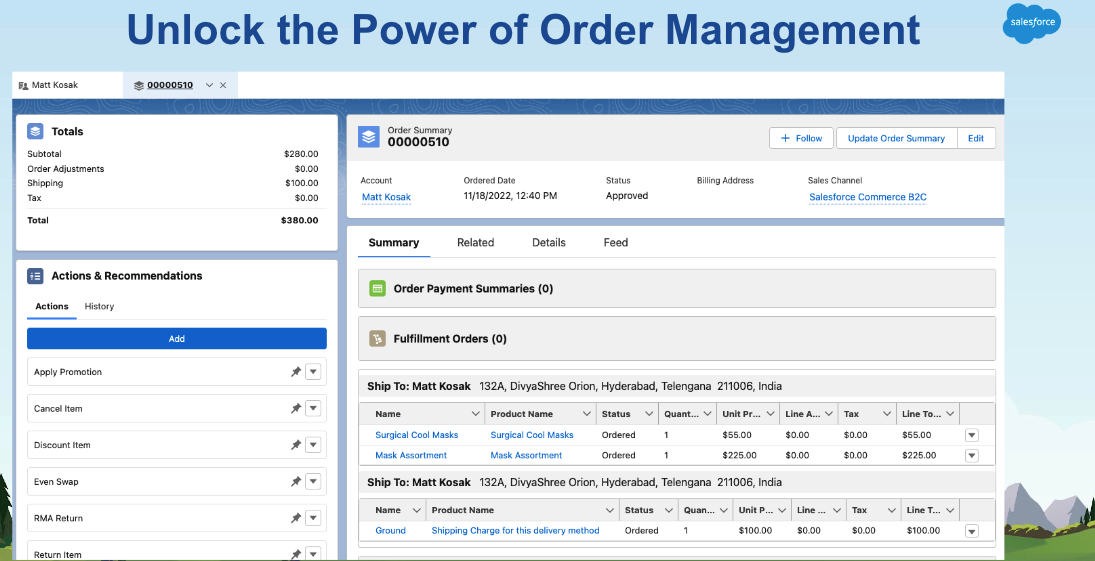Click the Order Summary header icon
1095x561 pixels.
point(369,137)
